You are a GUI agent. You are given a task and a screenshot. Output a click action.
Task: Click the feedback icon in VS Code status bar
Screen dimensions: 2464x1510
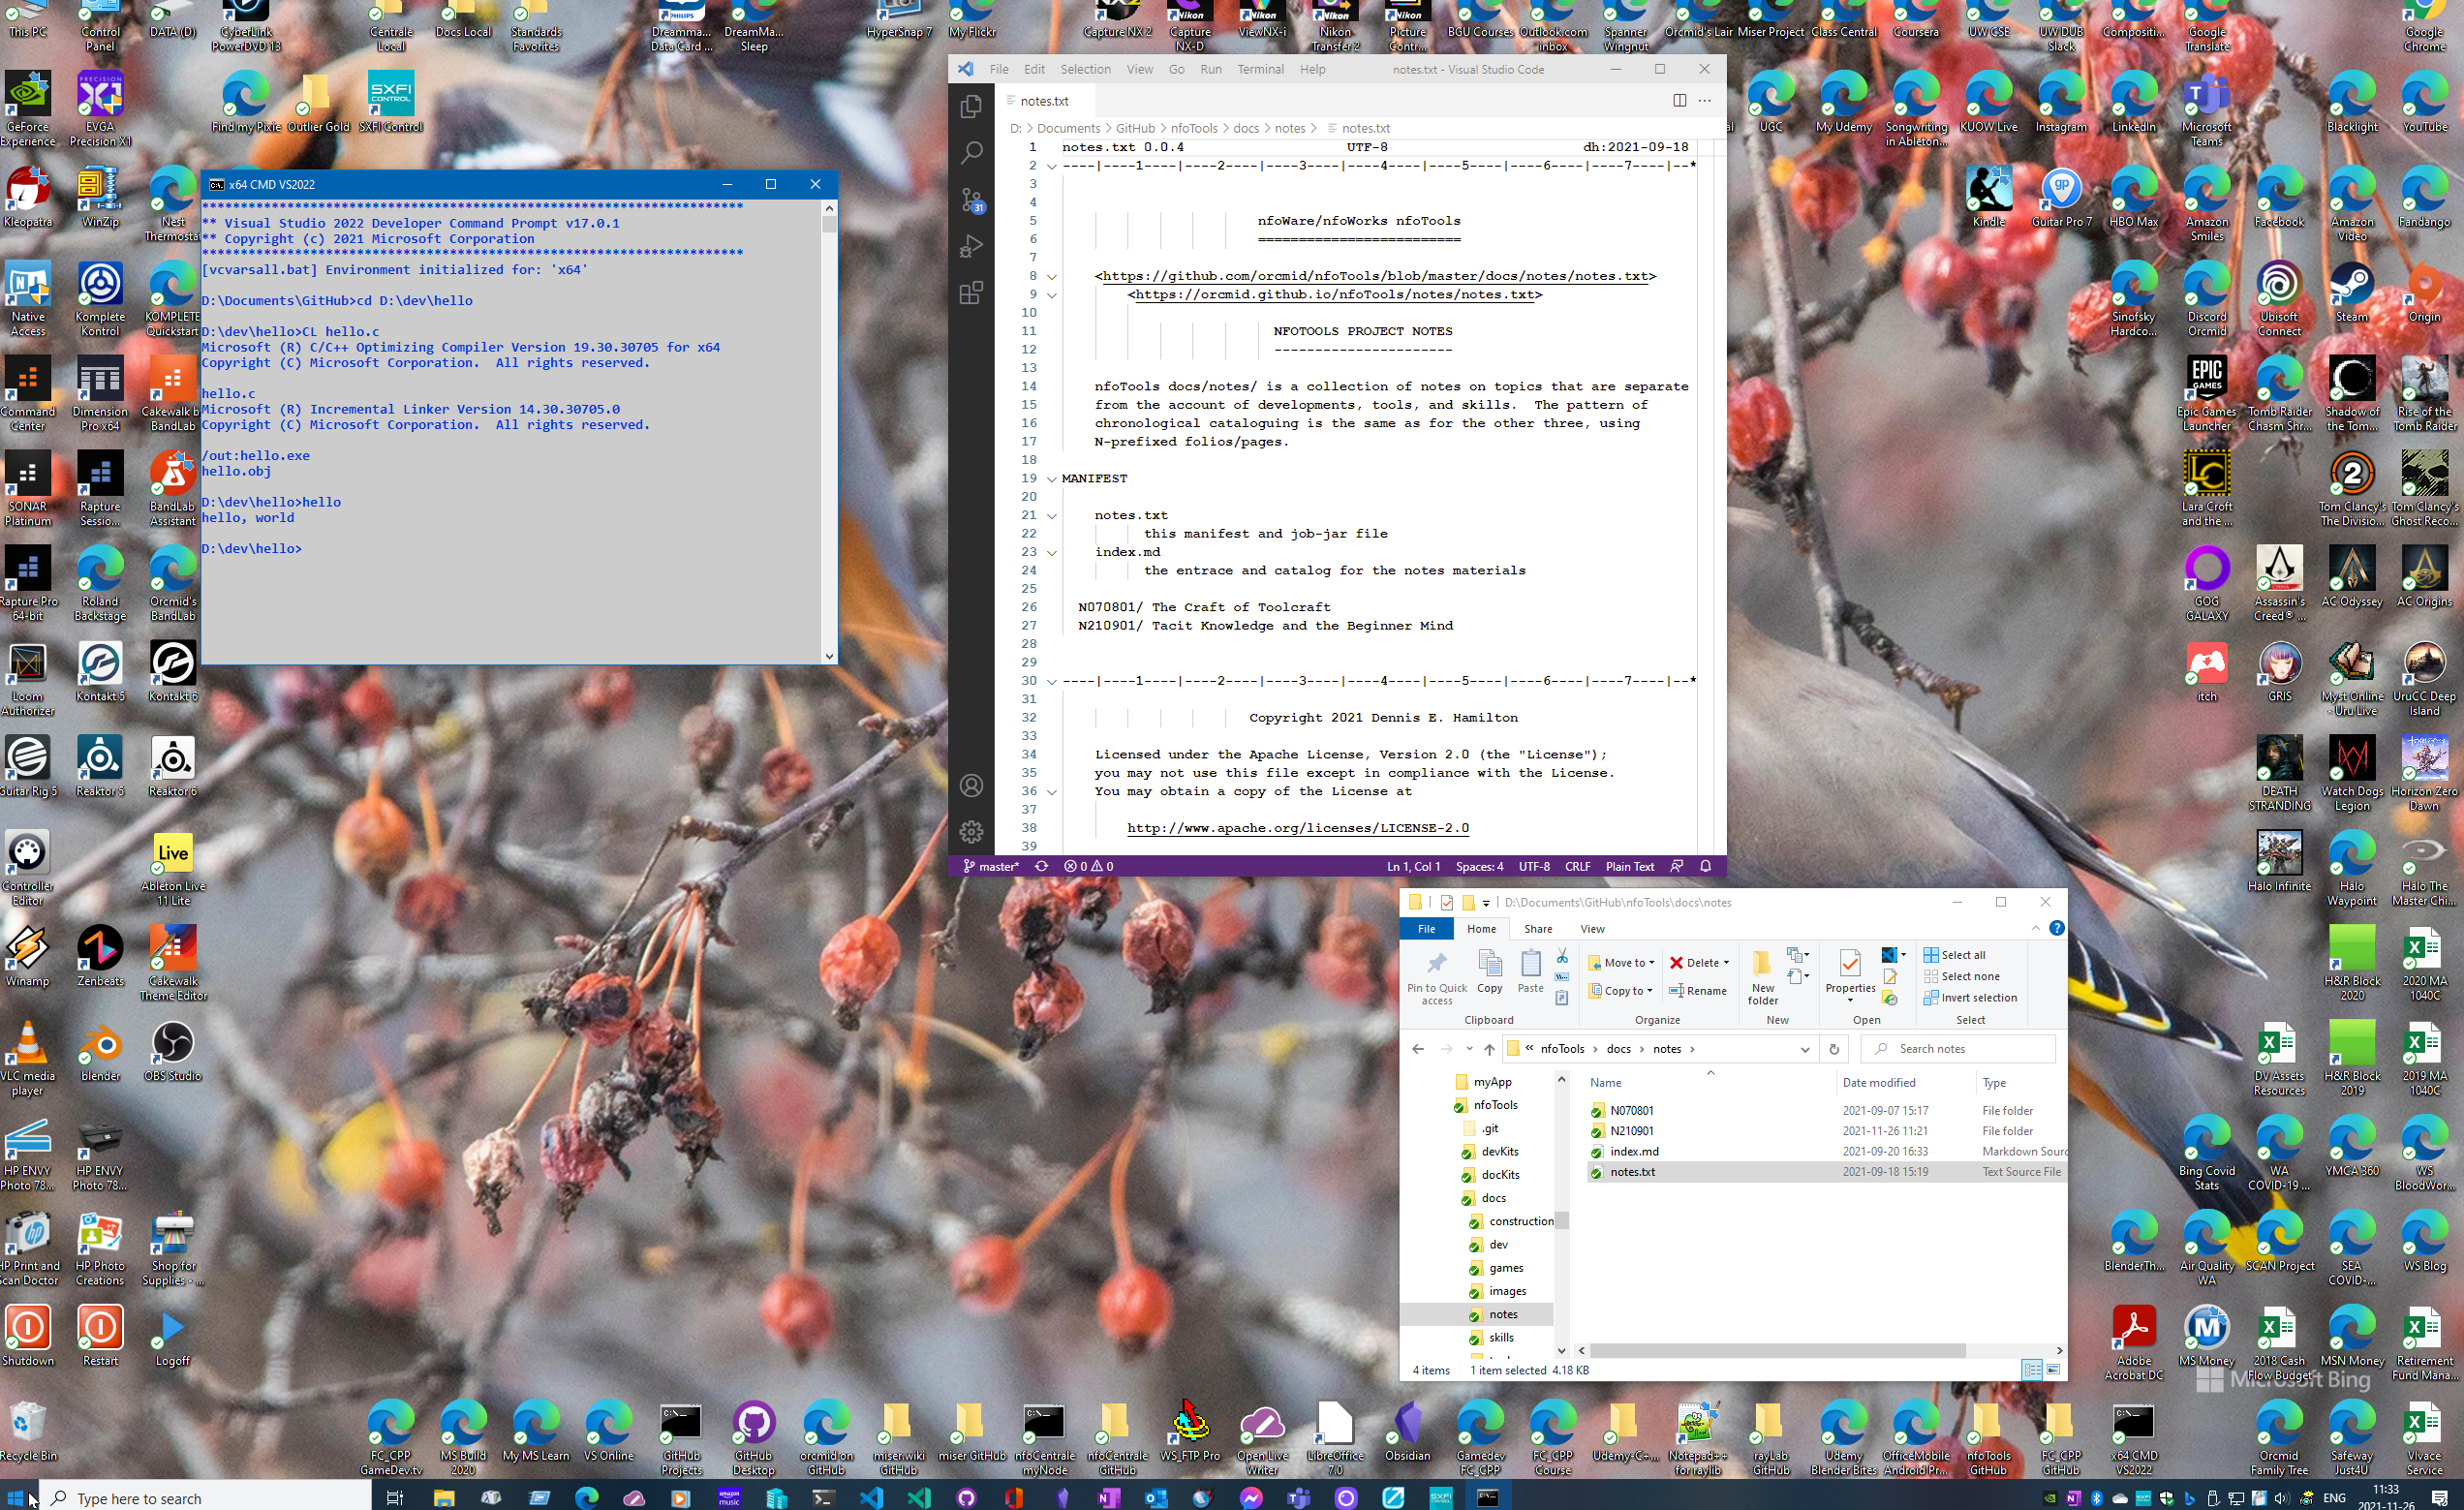[1677, 866]
